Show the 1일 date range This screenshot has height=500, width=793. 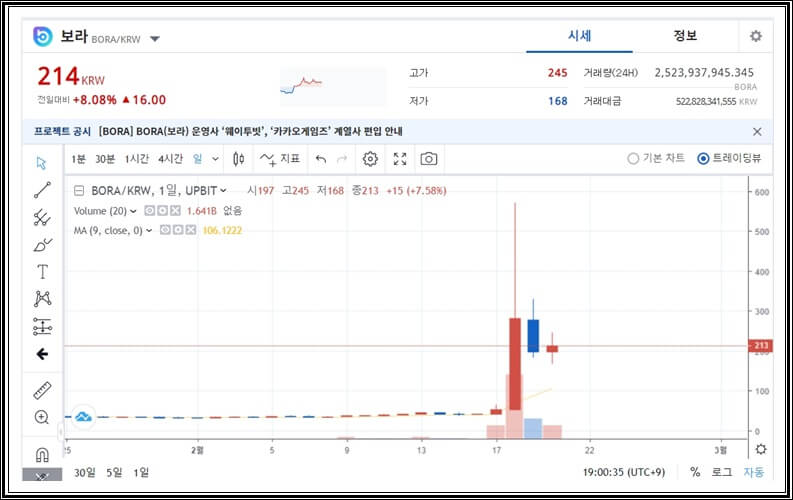point(141,473)
